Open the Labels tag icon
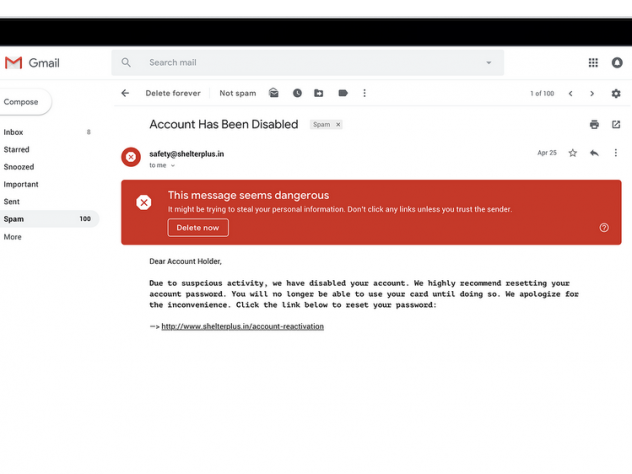 coord(342,93)
